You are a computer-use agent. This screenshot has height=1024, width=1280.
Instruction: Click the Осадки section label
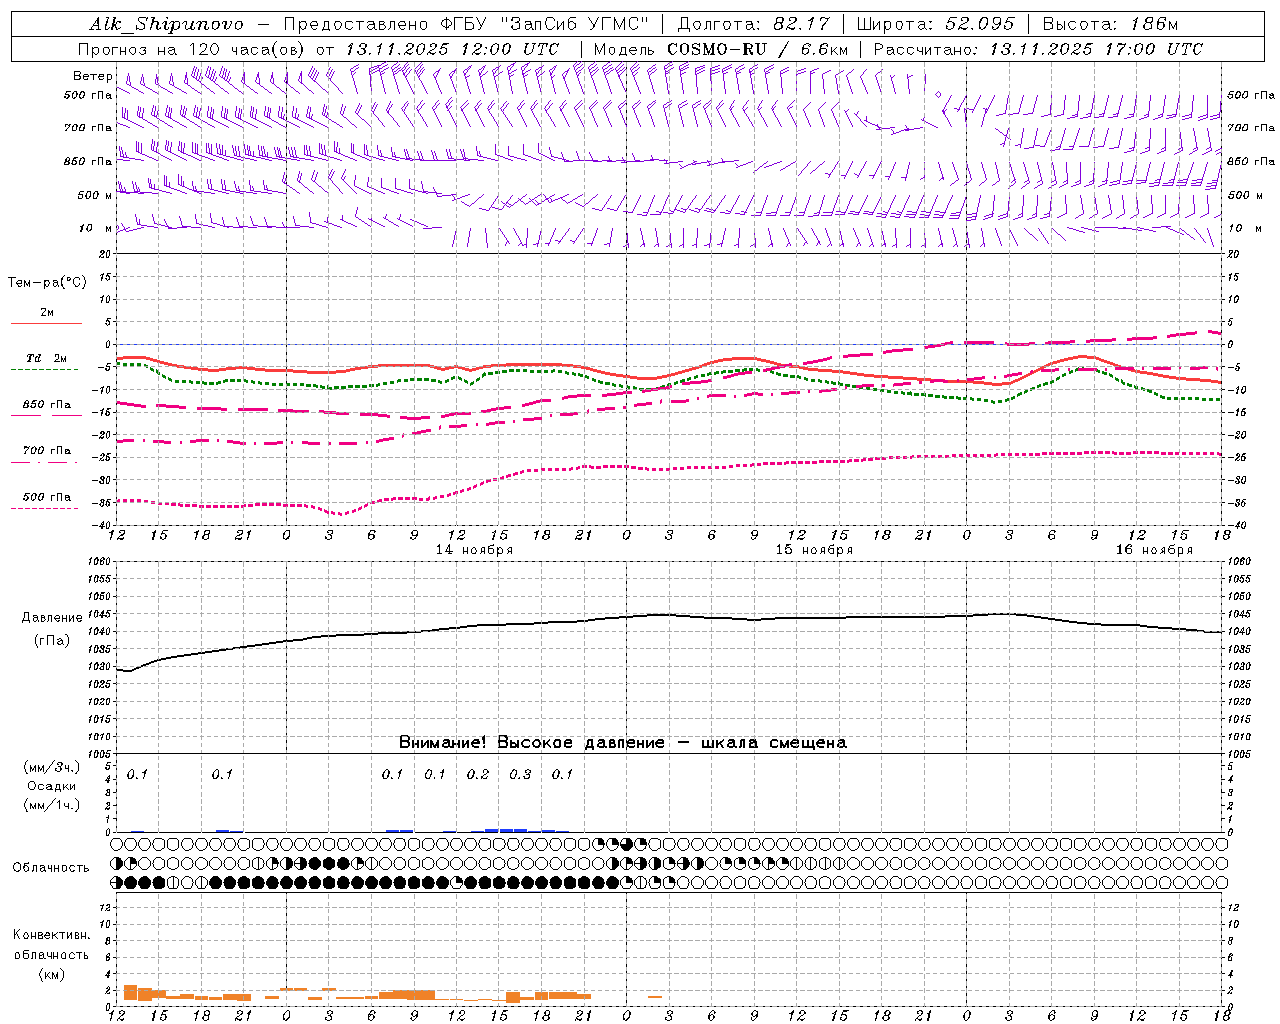click(x=52, y=786)
